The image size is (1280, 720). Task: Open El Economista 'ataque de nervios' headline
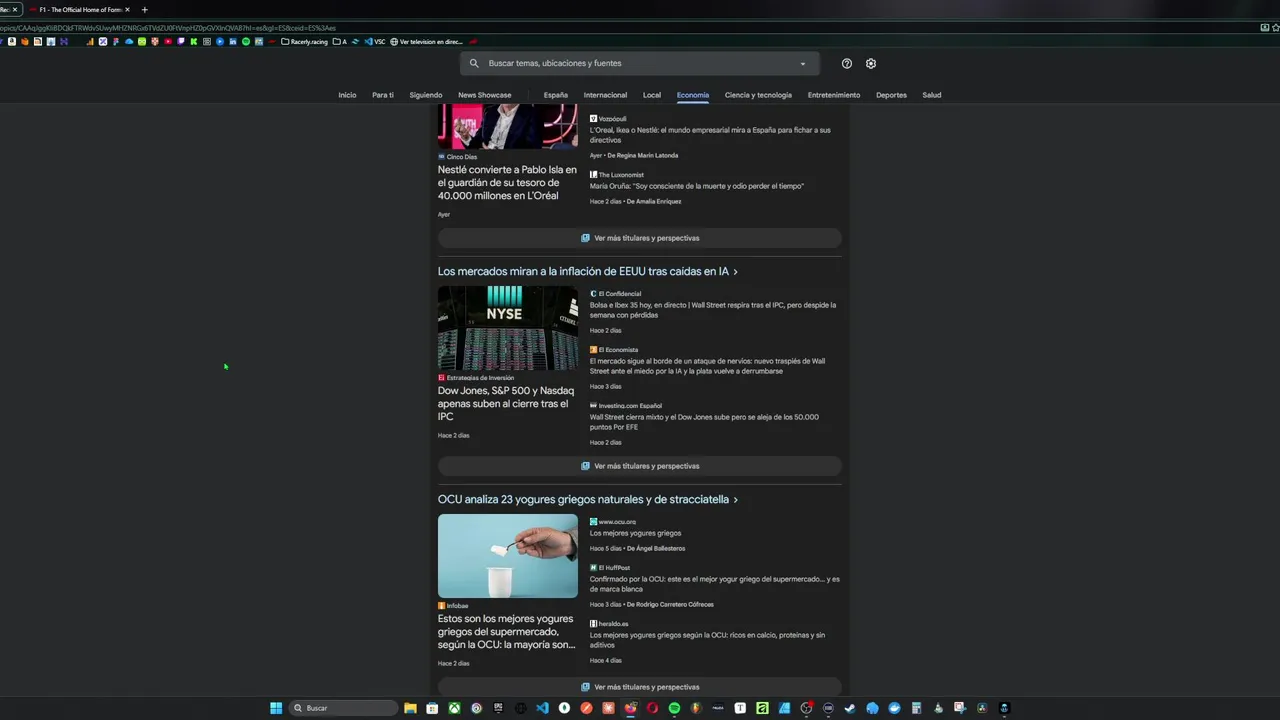(707, 366)
